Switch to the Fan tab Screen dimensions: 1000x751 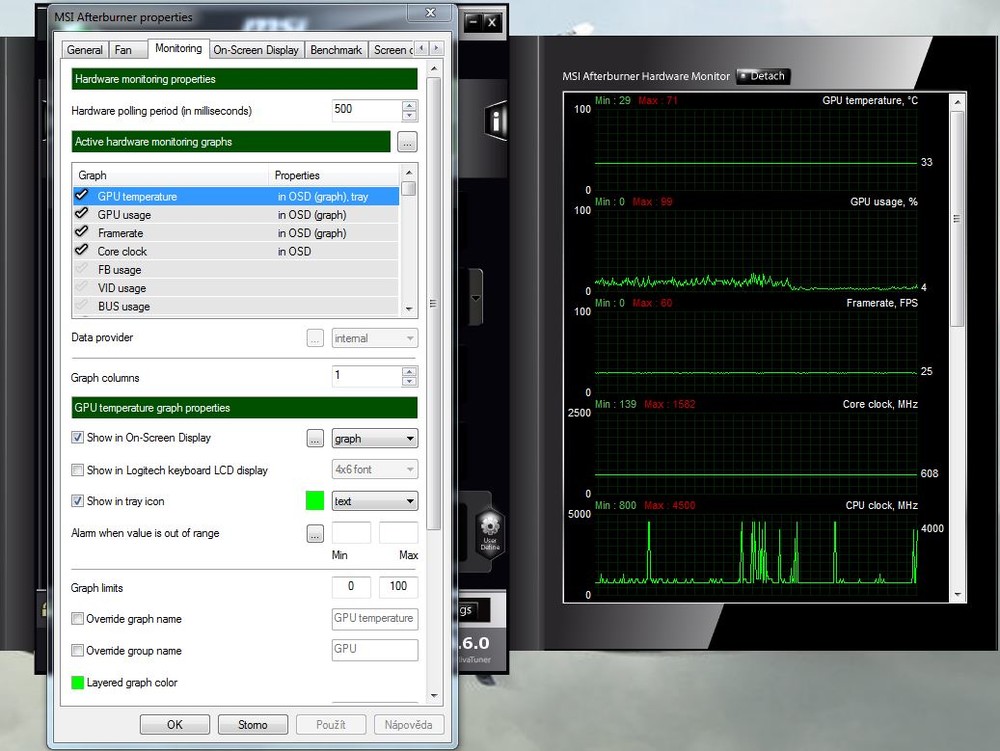tap(123, 50)
